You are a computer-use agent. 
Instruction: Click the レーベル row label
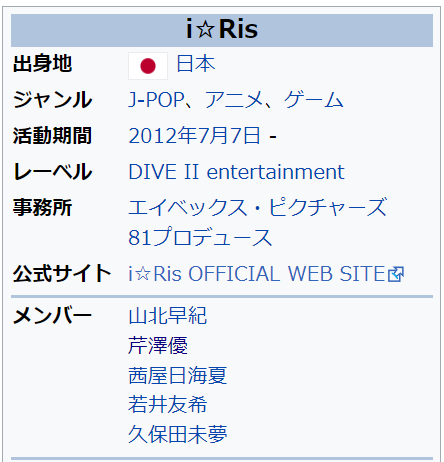coord(52,172)
